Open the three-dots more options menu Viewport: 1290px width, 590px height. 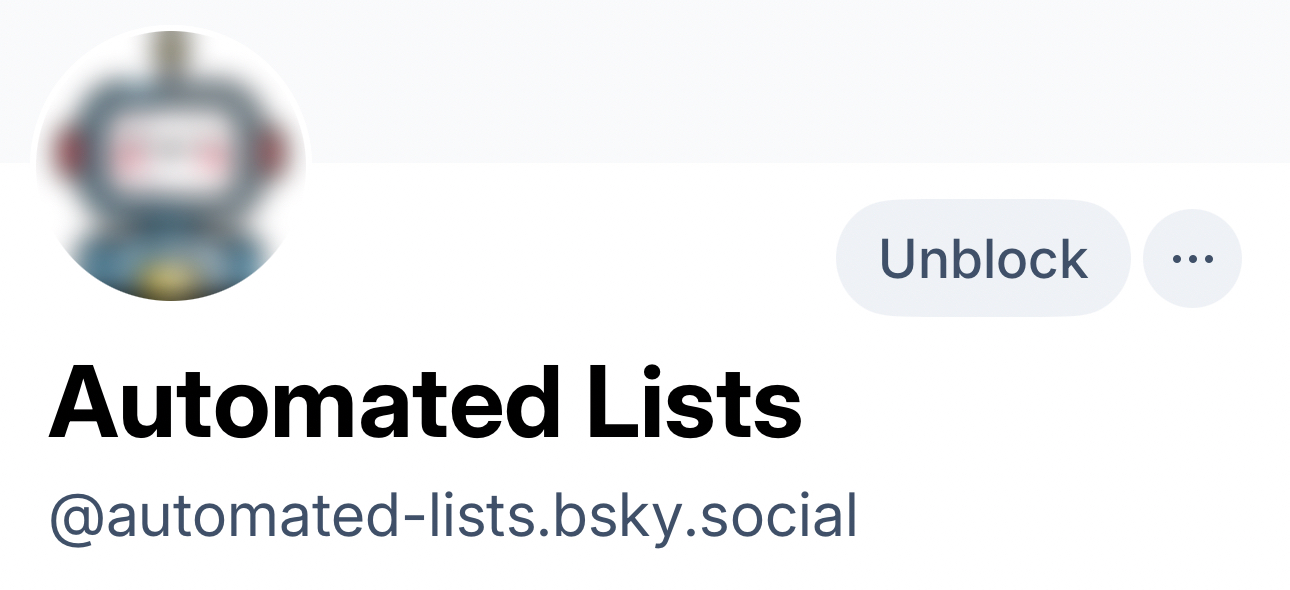tap(1192, 259)
